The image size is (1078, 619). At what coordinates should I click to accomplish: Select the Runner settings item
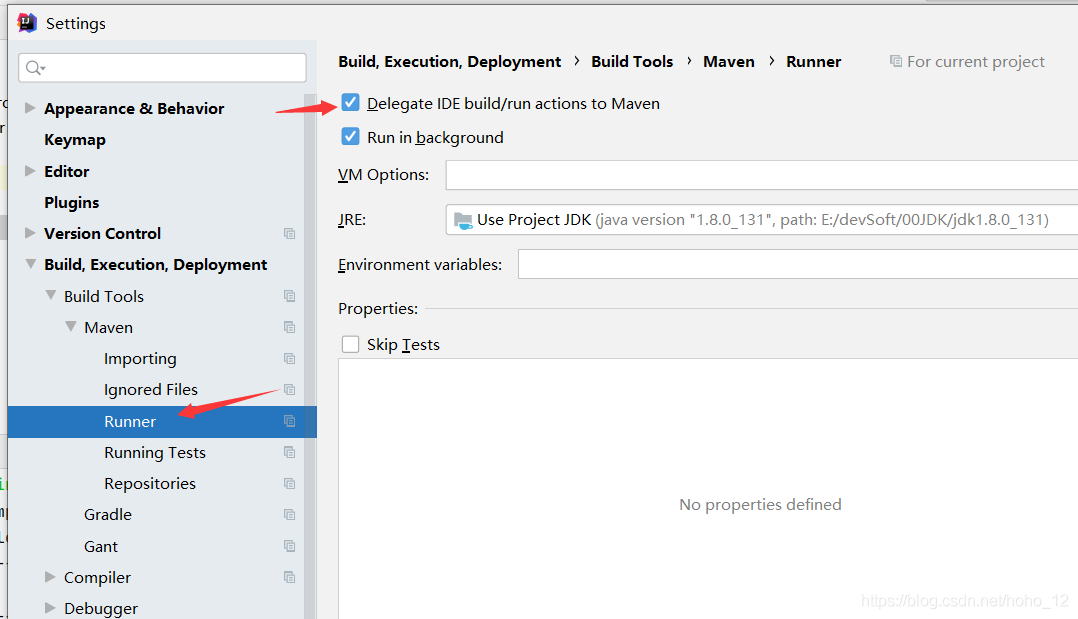[x=162, y=422]
